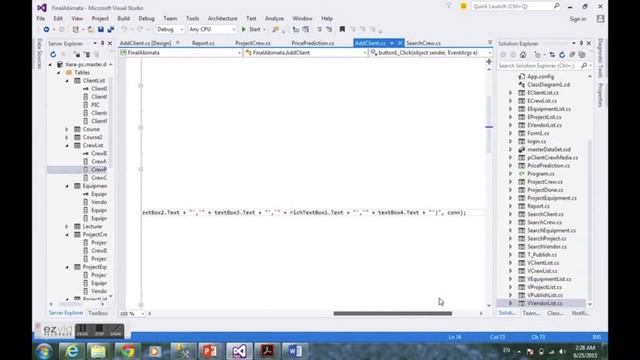This screenshot has height=360, width=640.
Task: Expand login.cs in Solution Explorer
Action: (510, 141)
